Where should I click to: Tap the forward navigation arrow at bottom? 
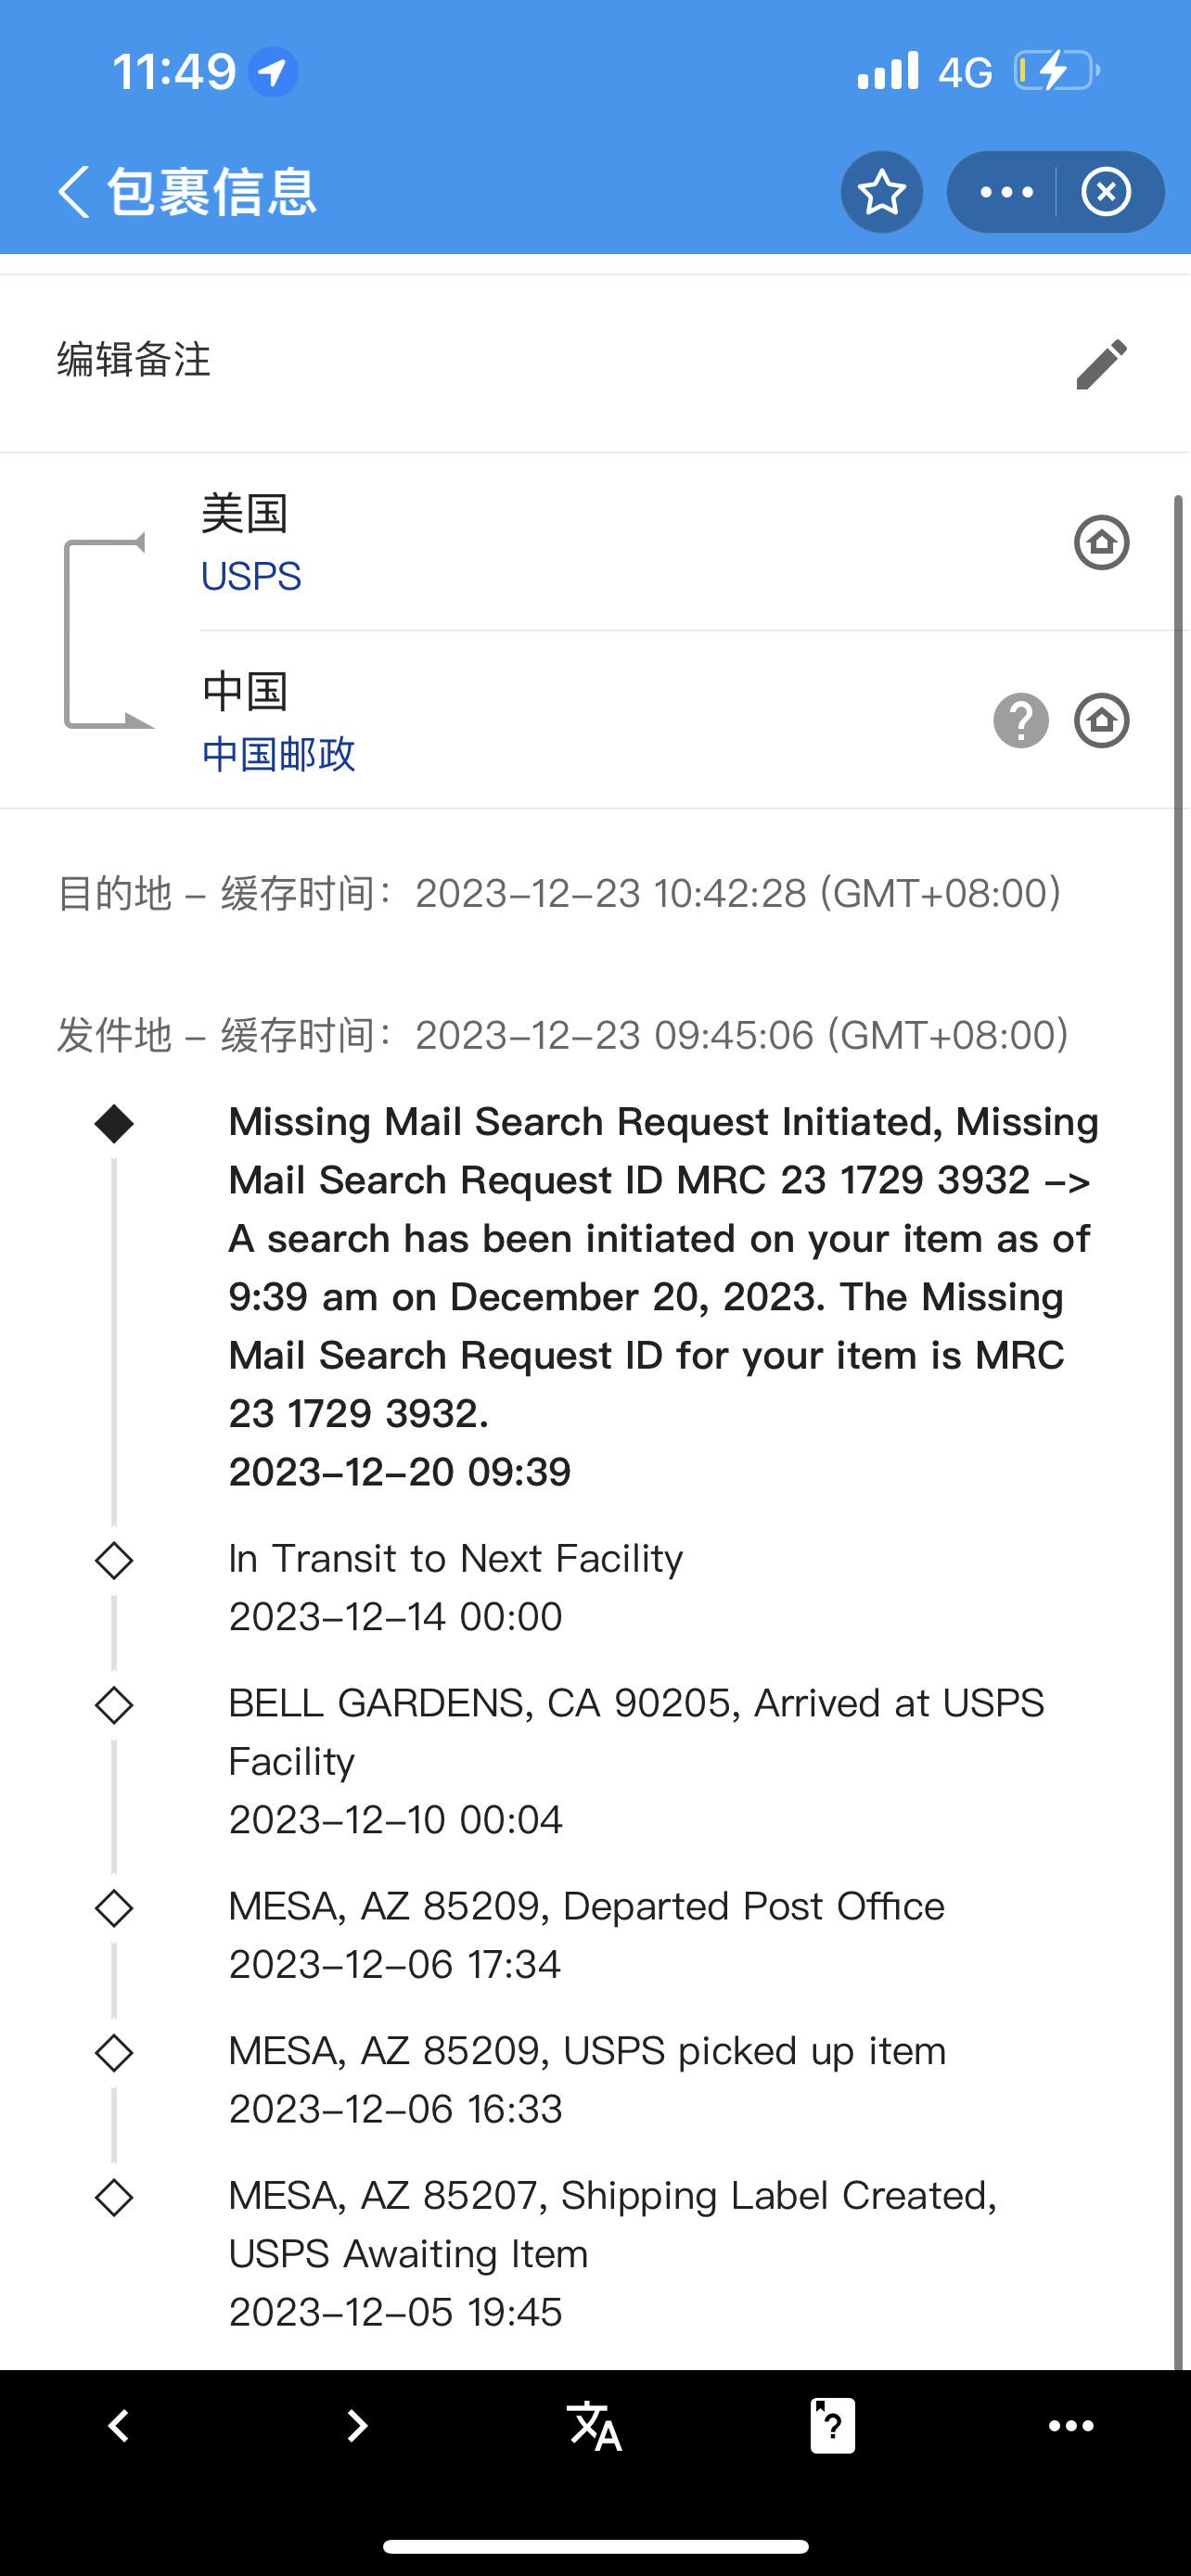[357, 2424]
